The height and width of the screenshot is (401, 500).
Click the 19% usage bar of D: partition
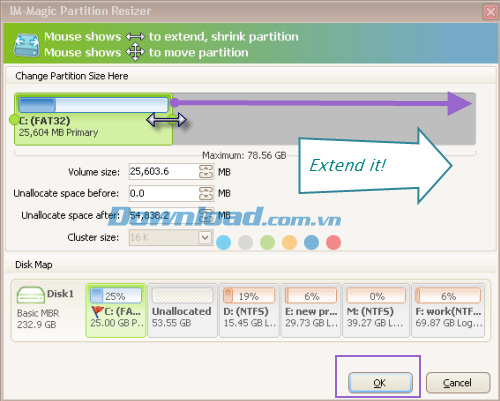pyautogui.click(x=249, y=296)
